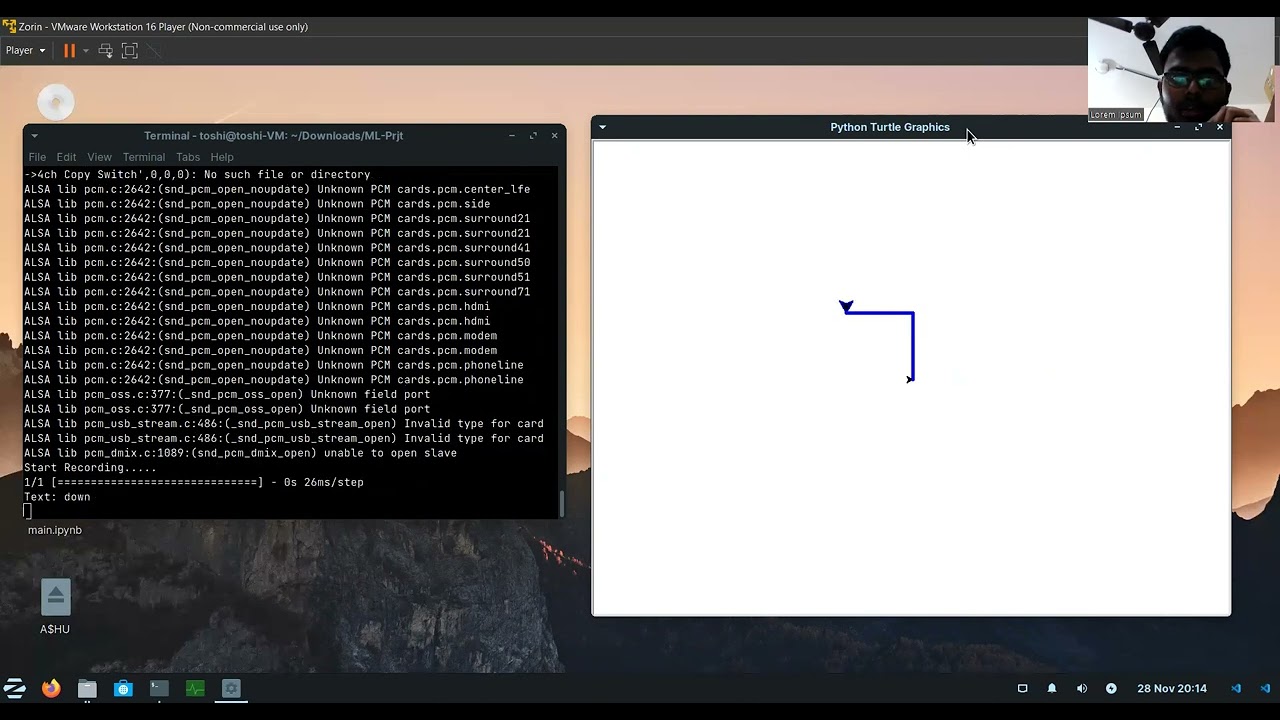Open the notifications bell
1280x720 pixels.
[1052, 688]
